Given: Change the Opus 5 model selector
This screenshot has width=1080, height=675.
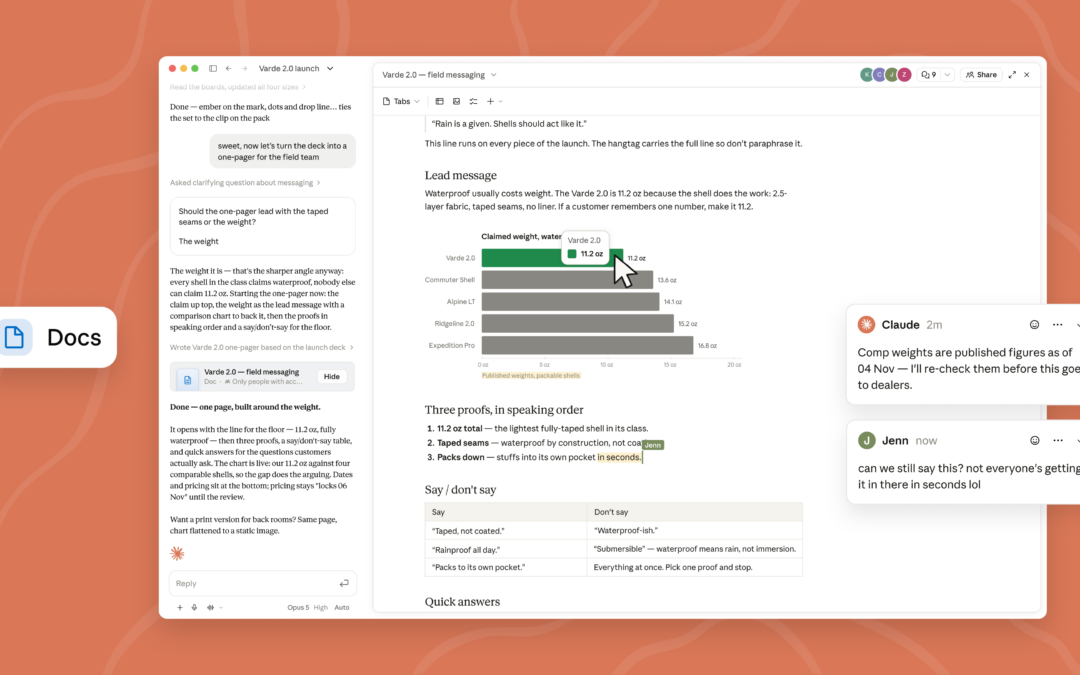Looking at the screenshot, I should (298, 608).
